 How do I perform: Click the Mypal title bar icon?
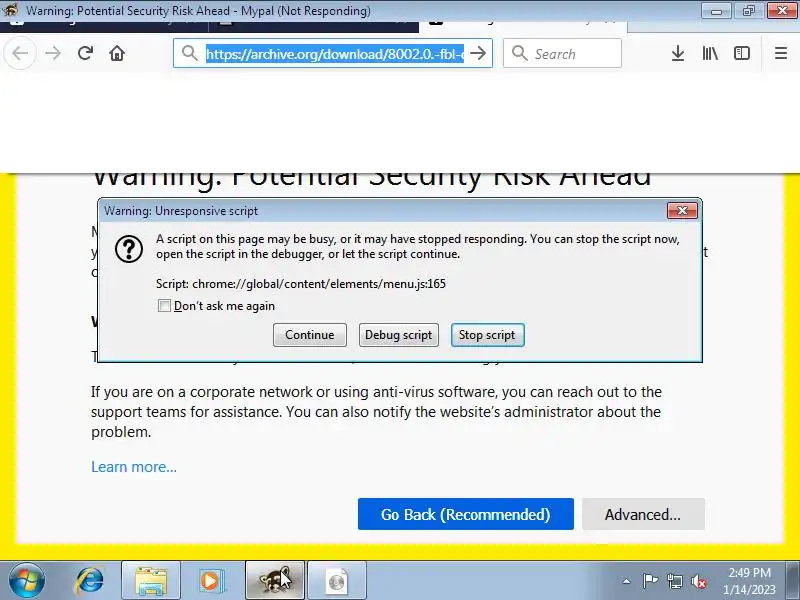coord(10,10)
